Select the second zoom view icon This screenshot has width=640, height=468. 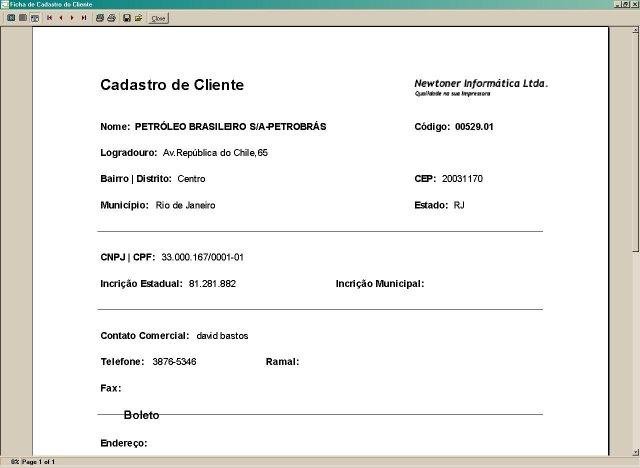(23, 18)
